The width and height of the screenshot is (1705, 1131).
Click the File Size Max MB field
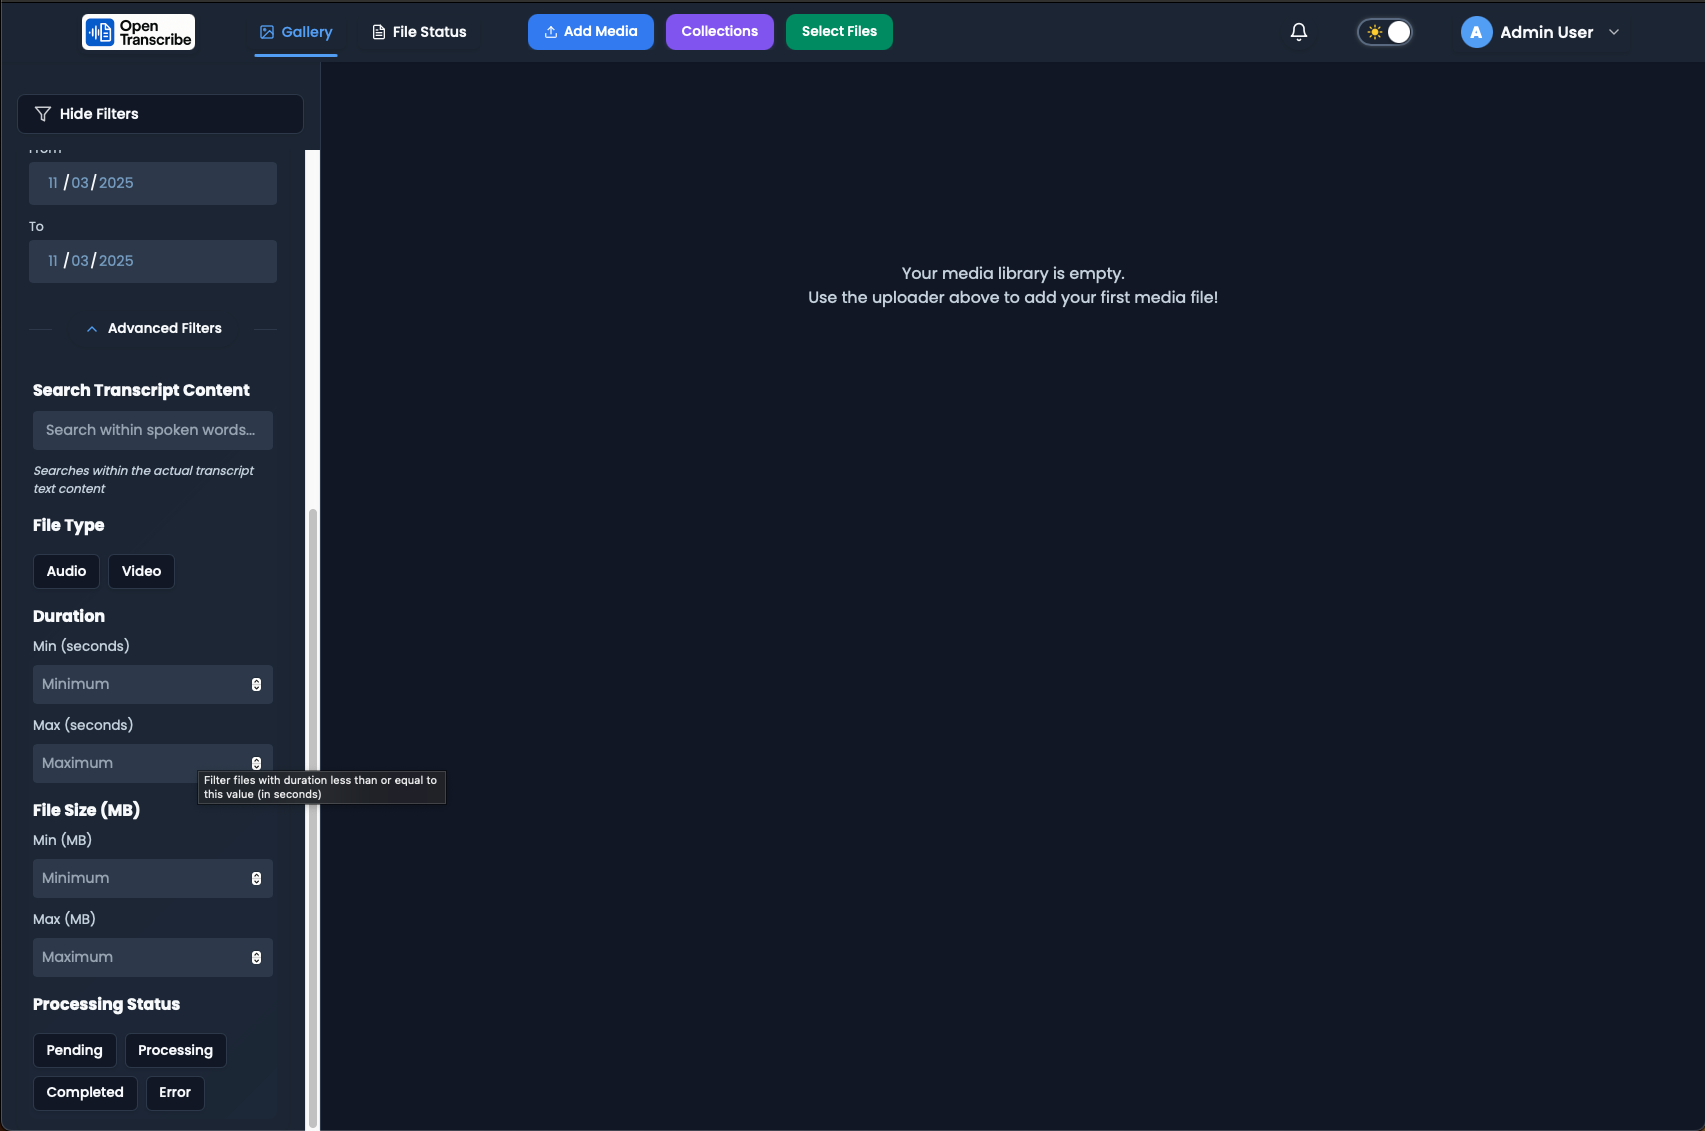(x=153, y=957)
